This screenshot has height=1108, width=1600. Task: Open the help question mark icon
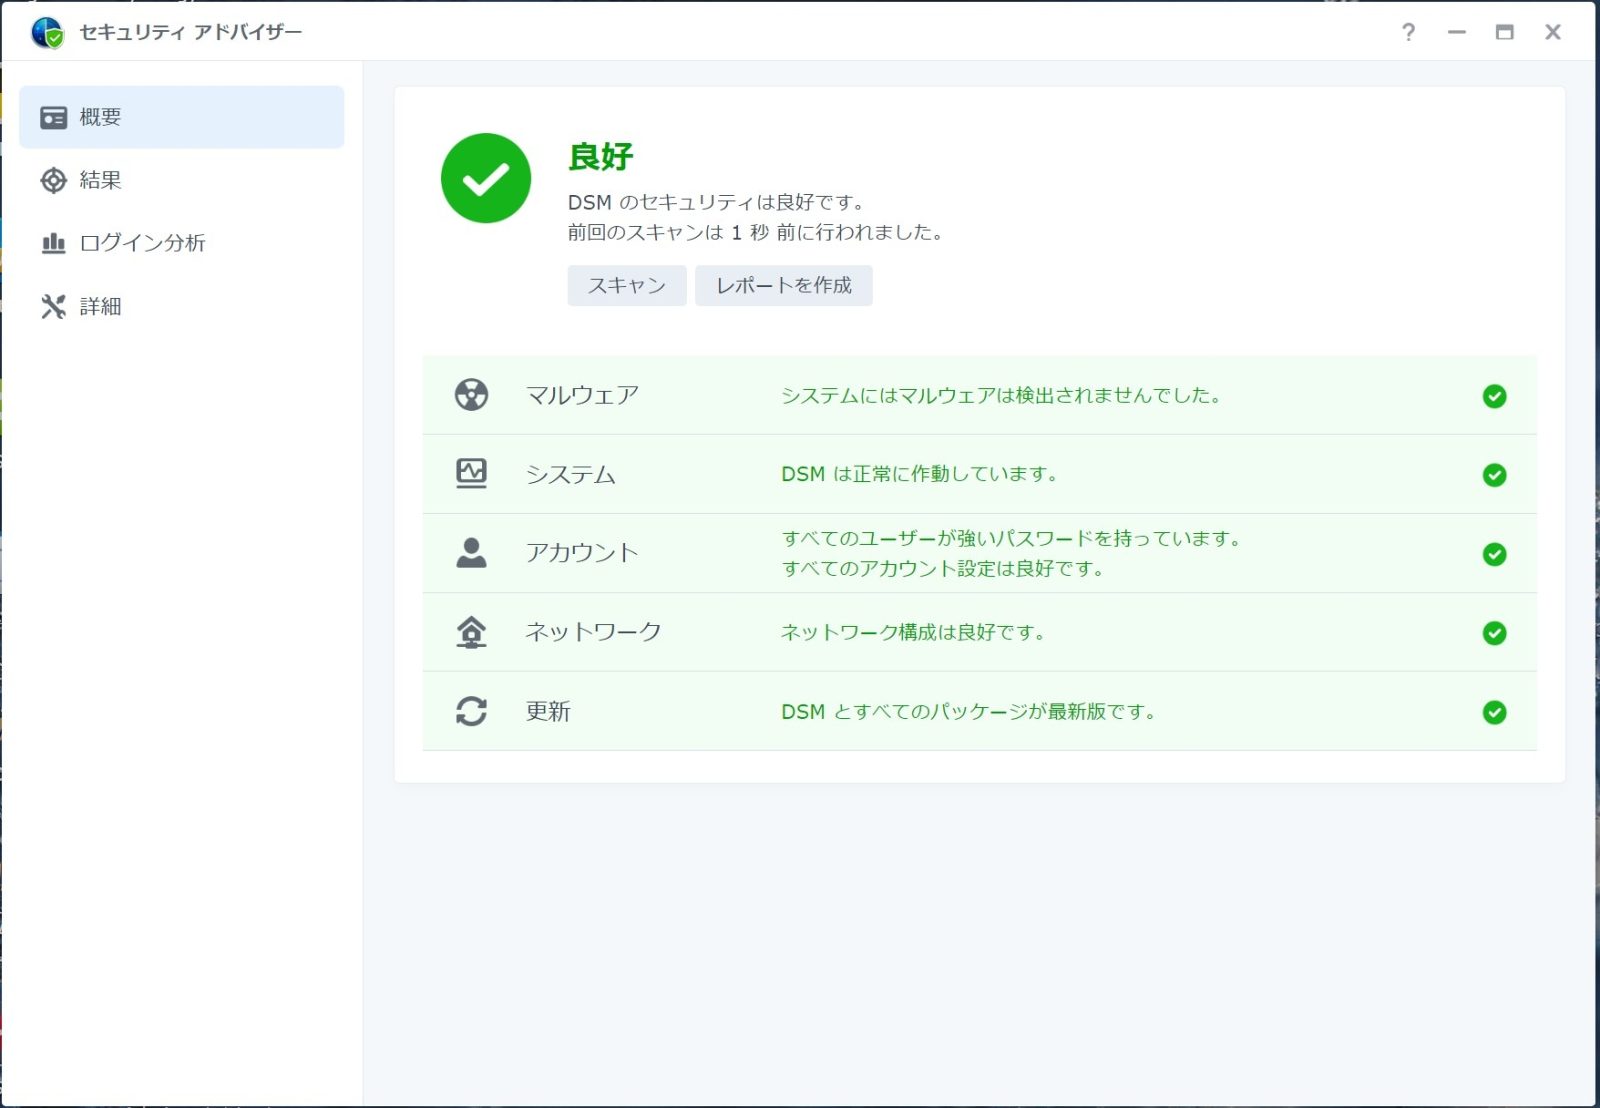tap(1408, 32)
